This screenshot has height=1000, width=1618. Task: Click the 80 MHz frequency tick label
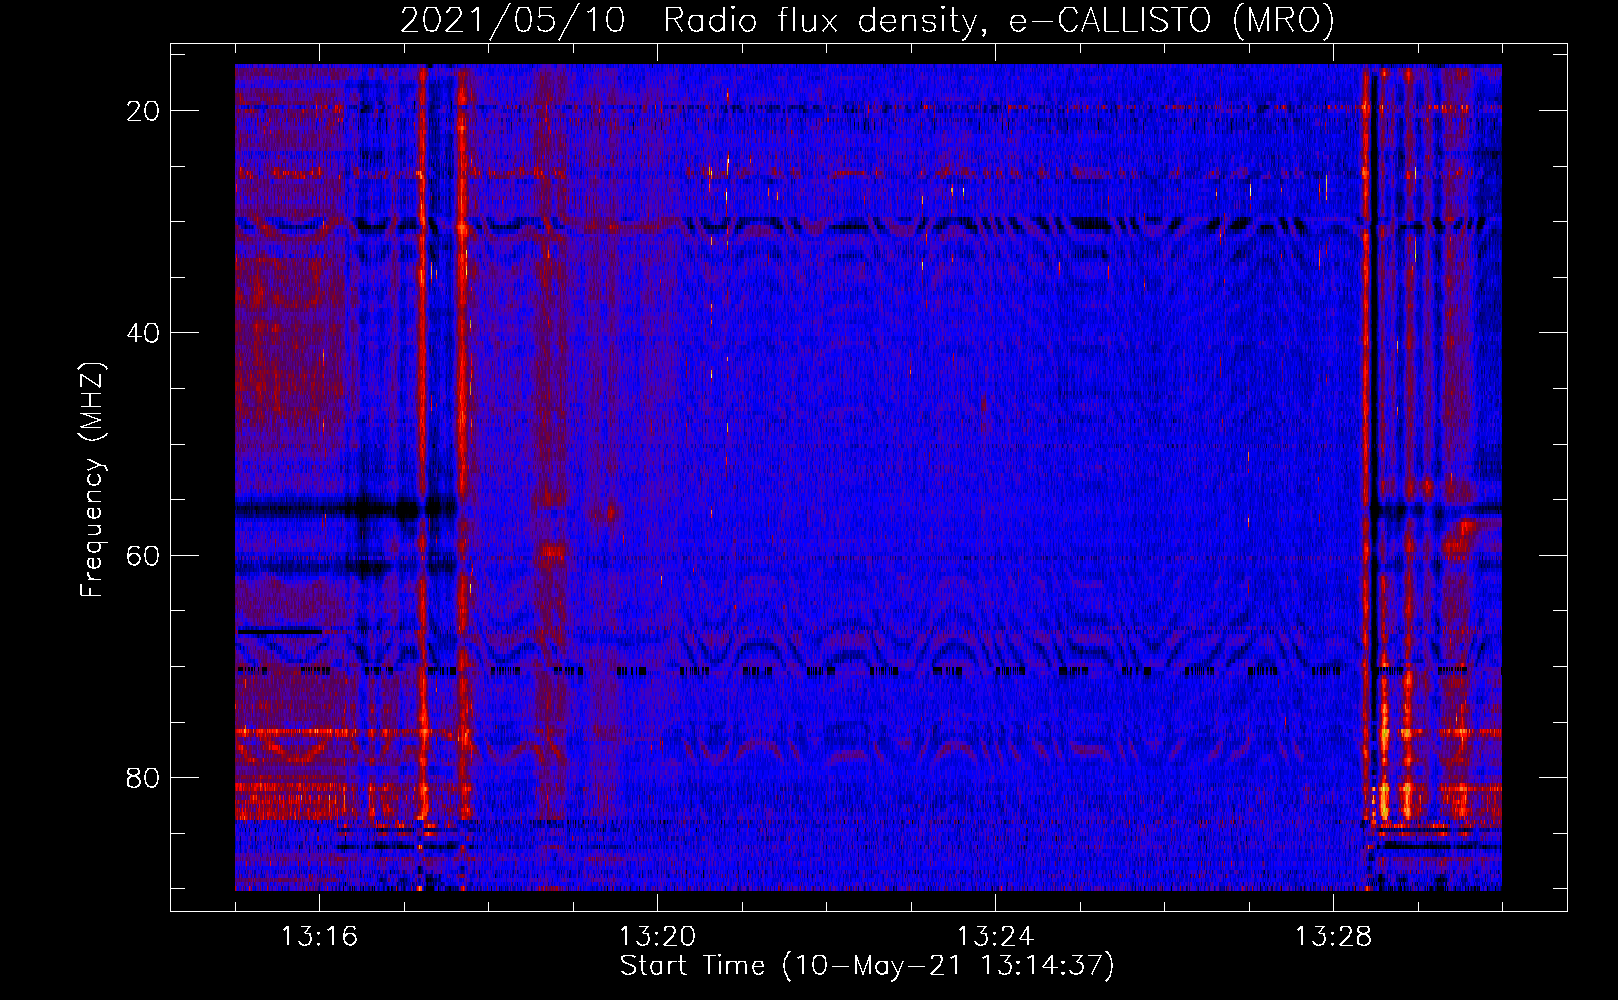[143, 778]
